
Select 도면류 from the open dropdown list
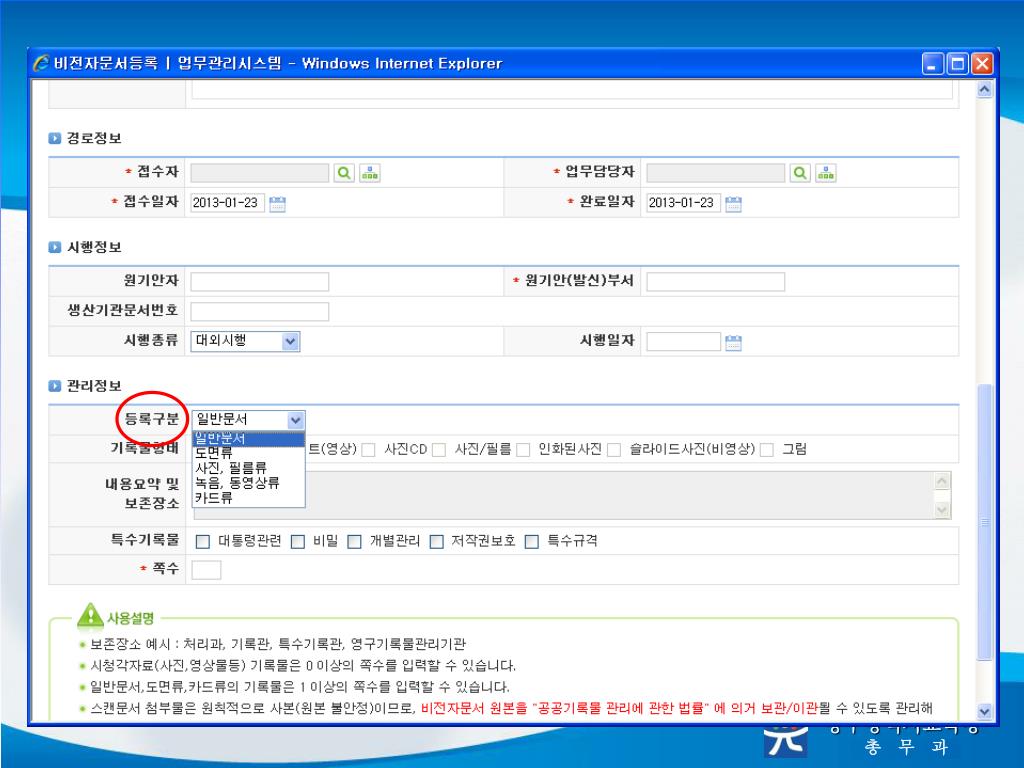[214, 453]
